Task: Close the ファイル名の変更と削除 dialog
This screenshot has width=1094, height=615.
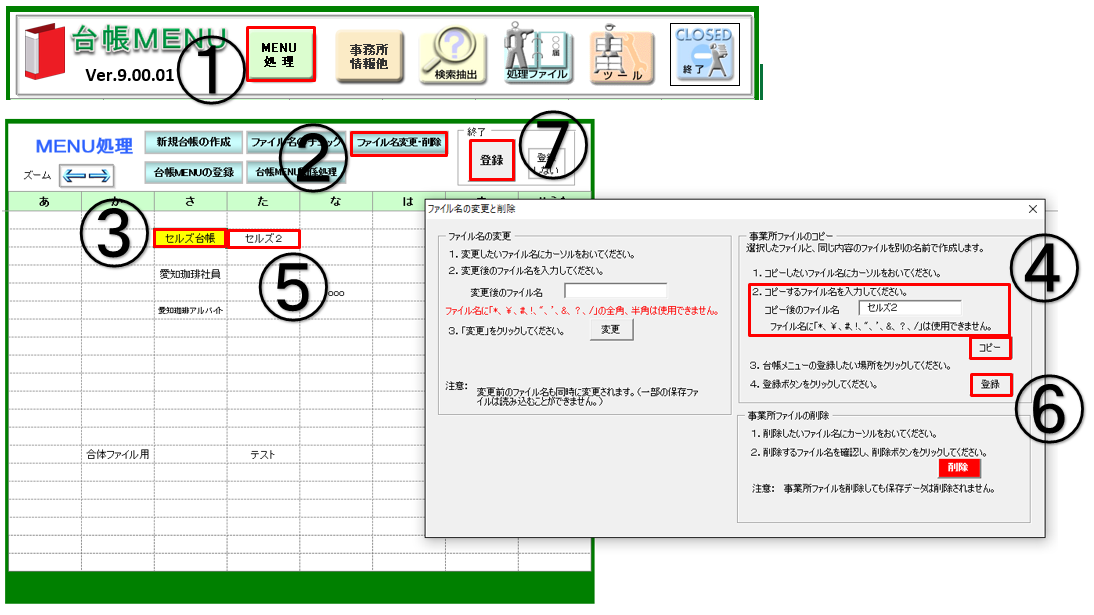Action: pyautogui.click(x=1033, y=209)
